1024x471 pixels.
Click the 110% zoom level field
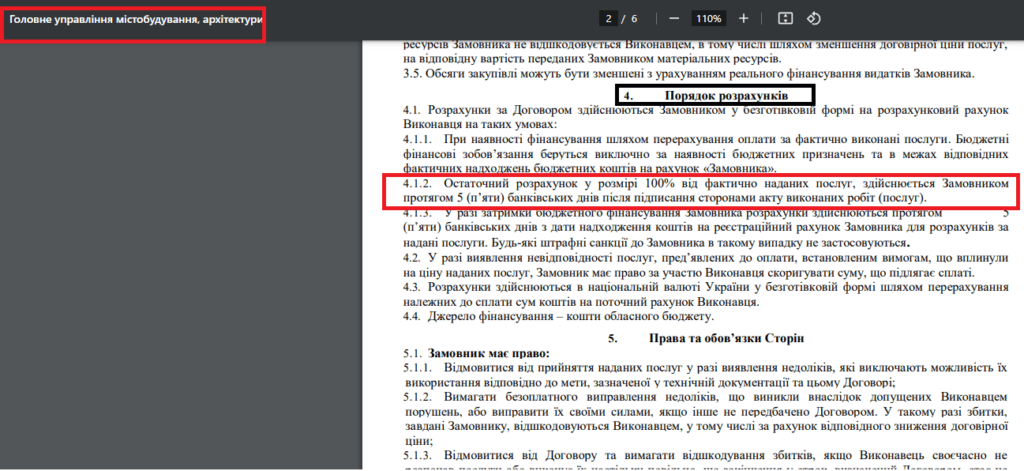click(x=708, y=19)
